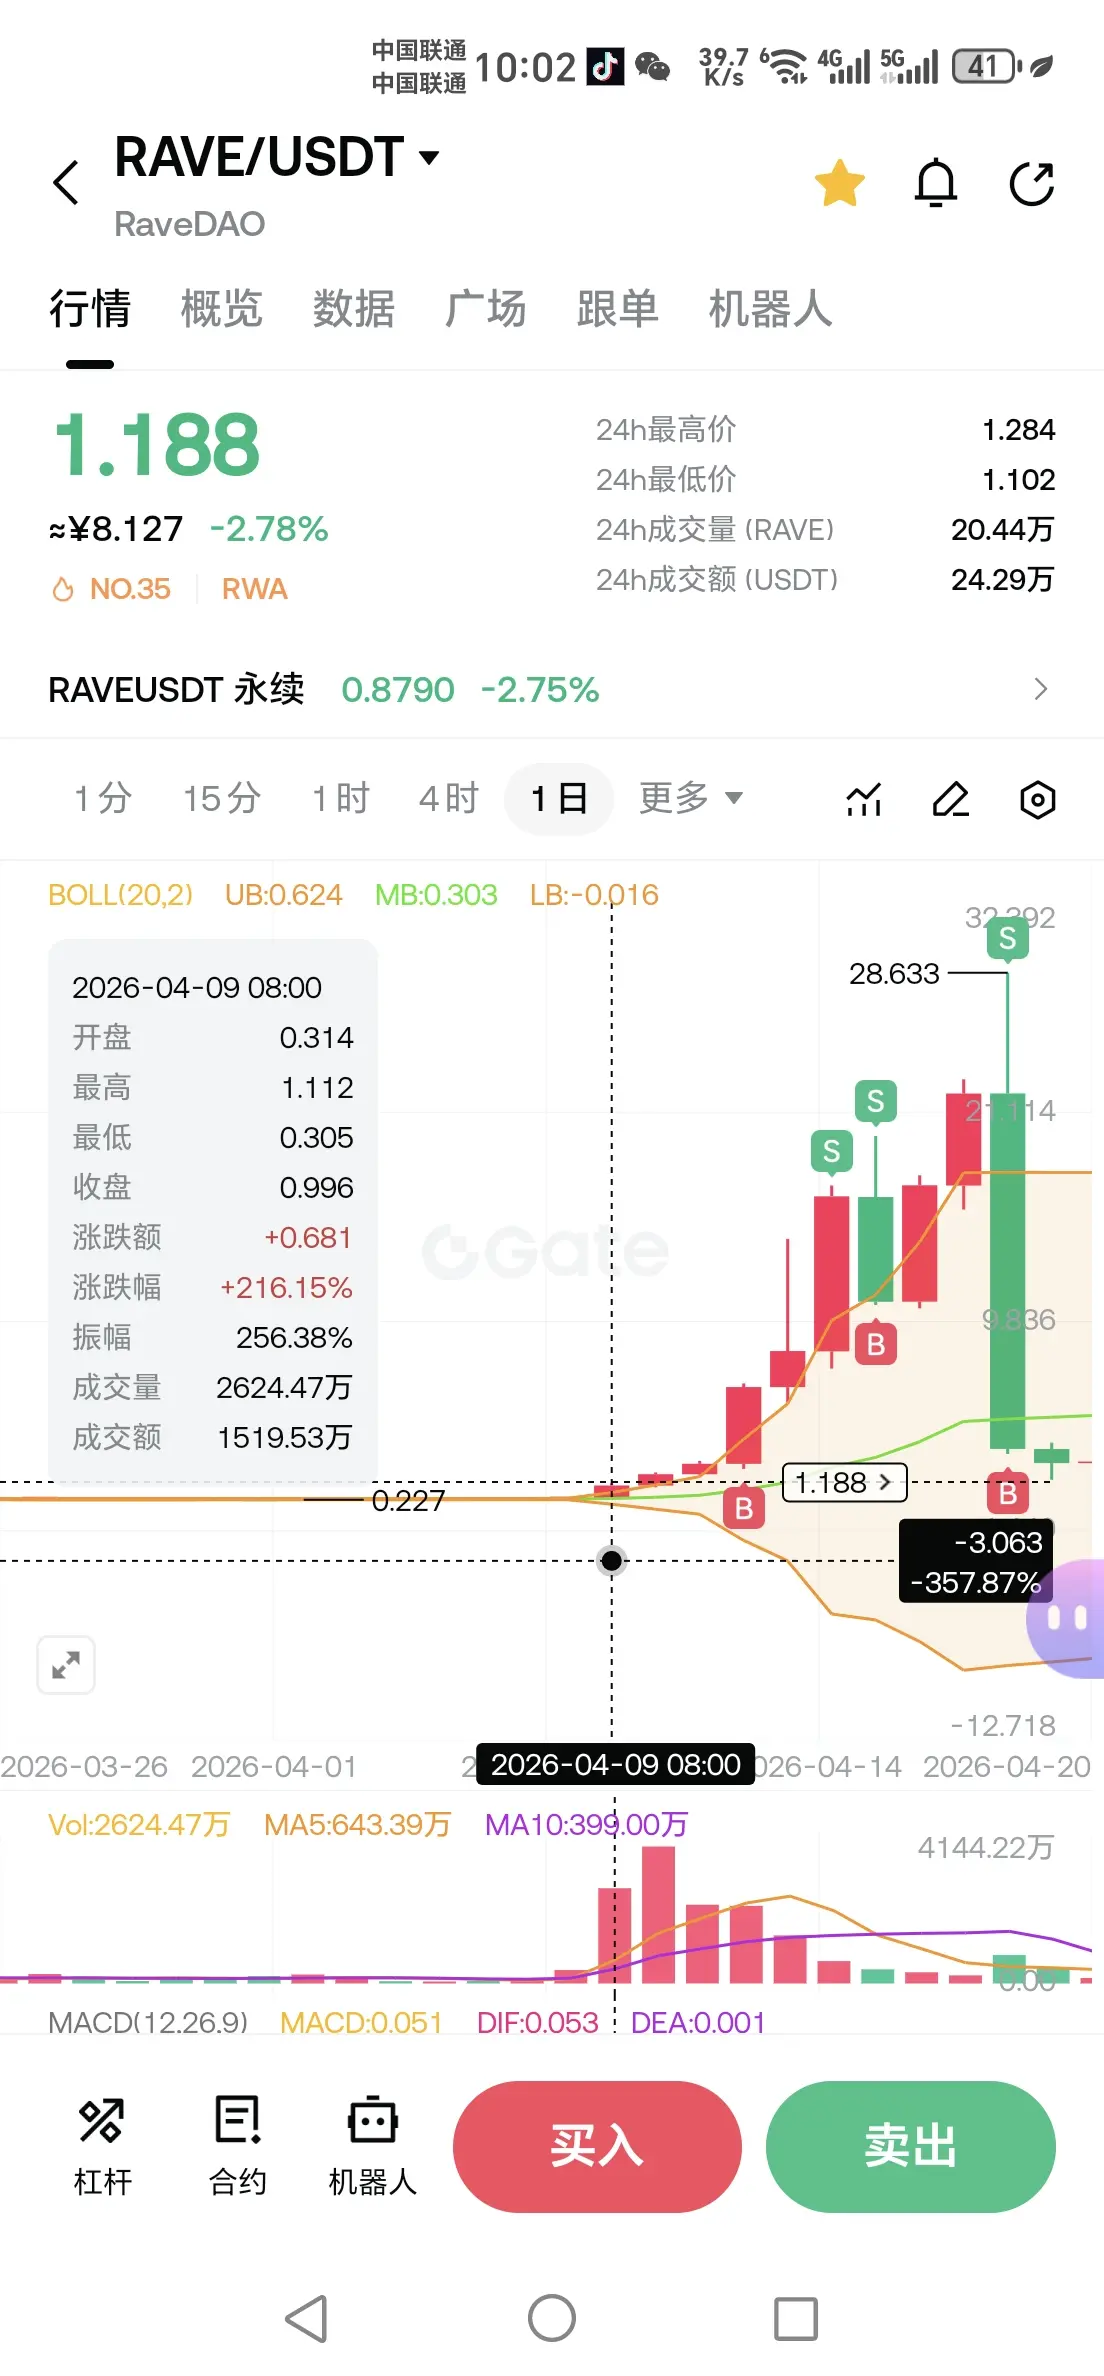The height and width of the screenshot is (2376, 1104).
Task: Tap the share icon
Action: tap(1032, 183)
